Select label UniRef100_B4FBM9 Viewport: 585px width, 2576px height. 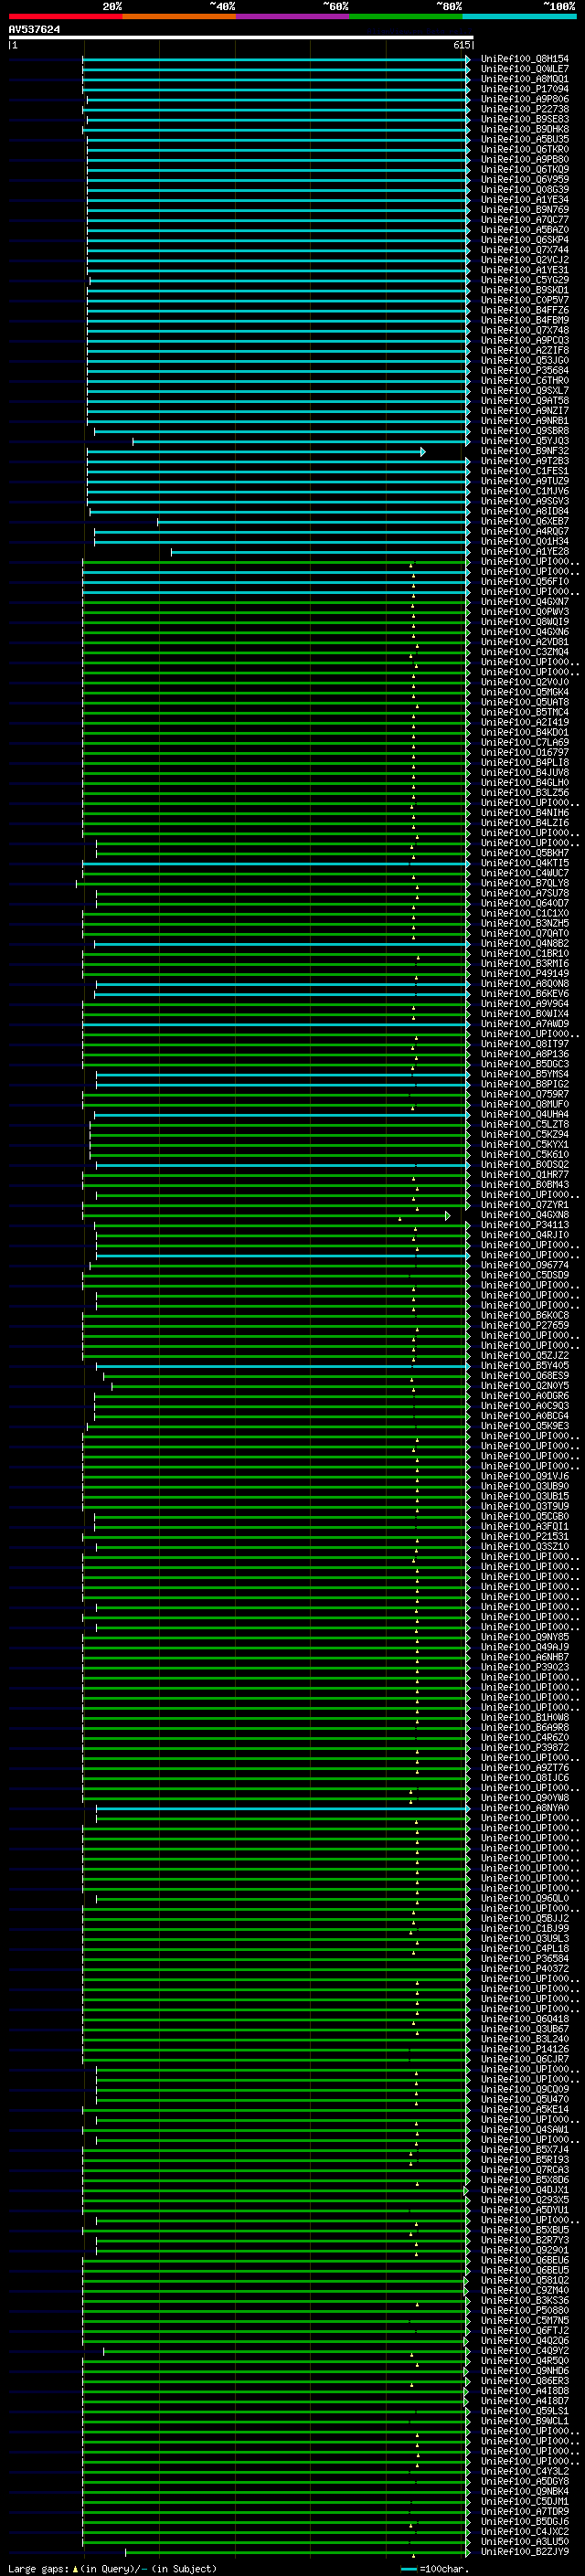[525, 320]
